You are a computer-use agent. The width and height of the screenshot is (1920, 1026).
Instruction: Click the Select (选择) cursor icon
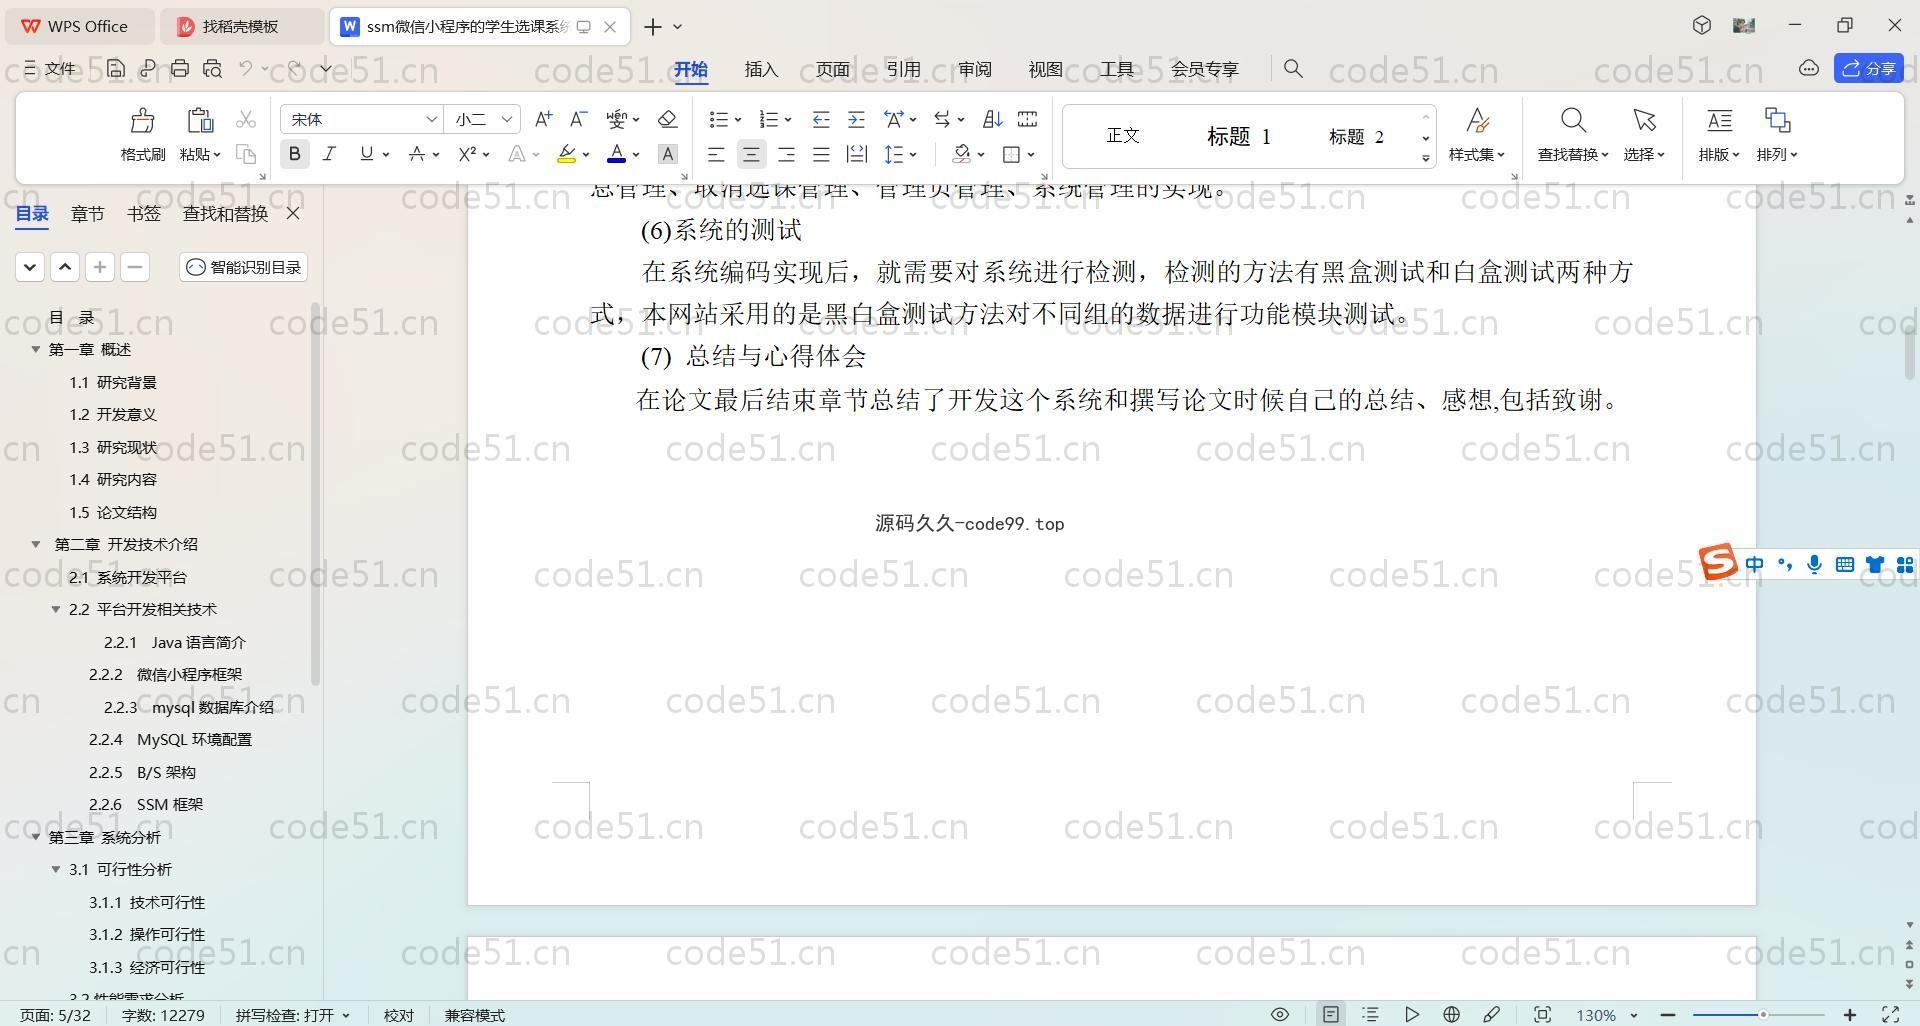[1644, 121]
